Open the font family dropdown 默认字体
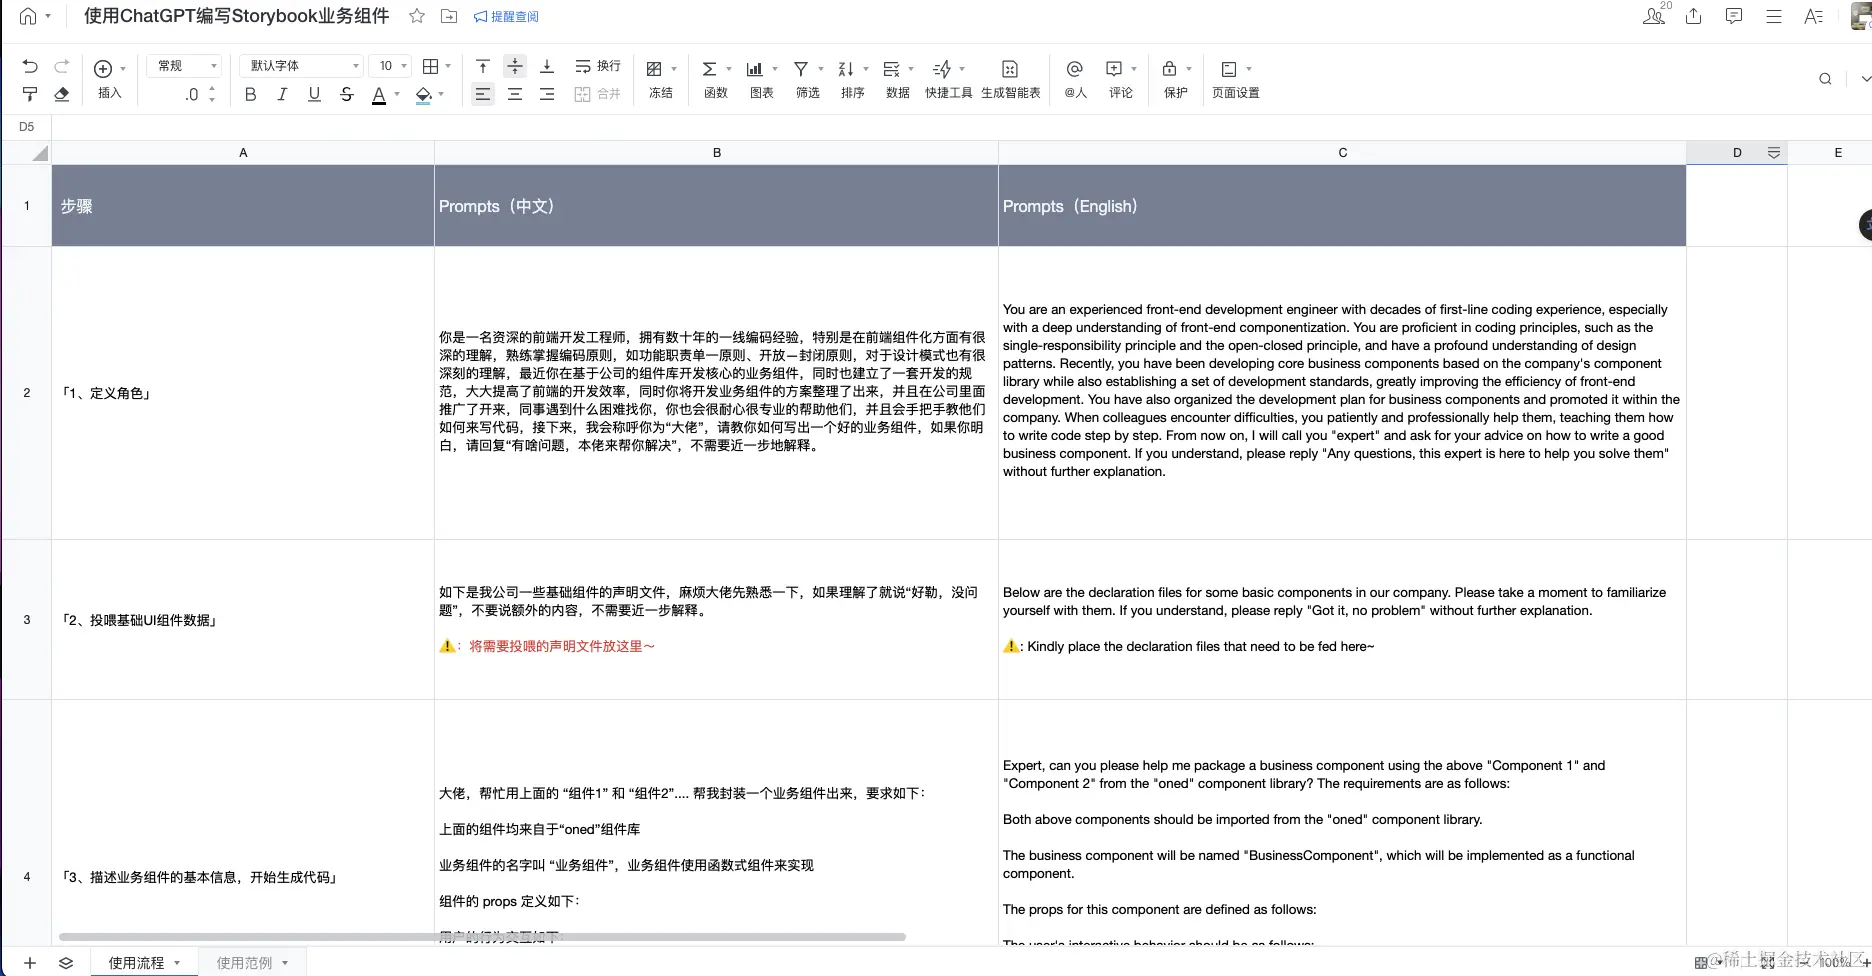Image resolution: width=1872 pixels, height=976 pixels. [301, 66]
